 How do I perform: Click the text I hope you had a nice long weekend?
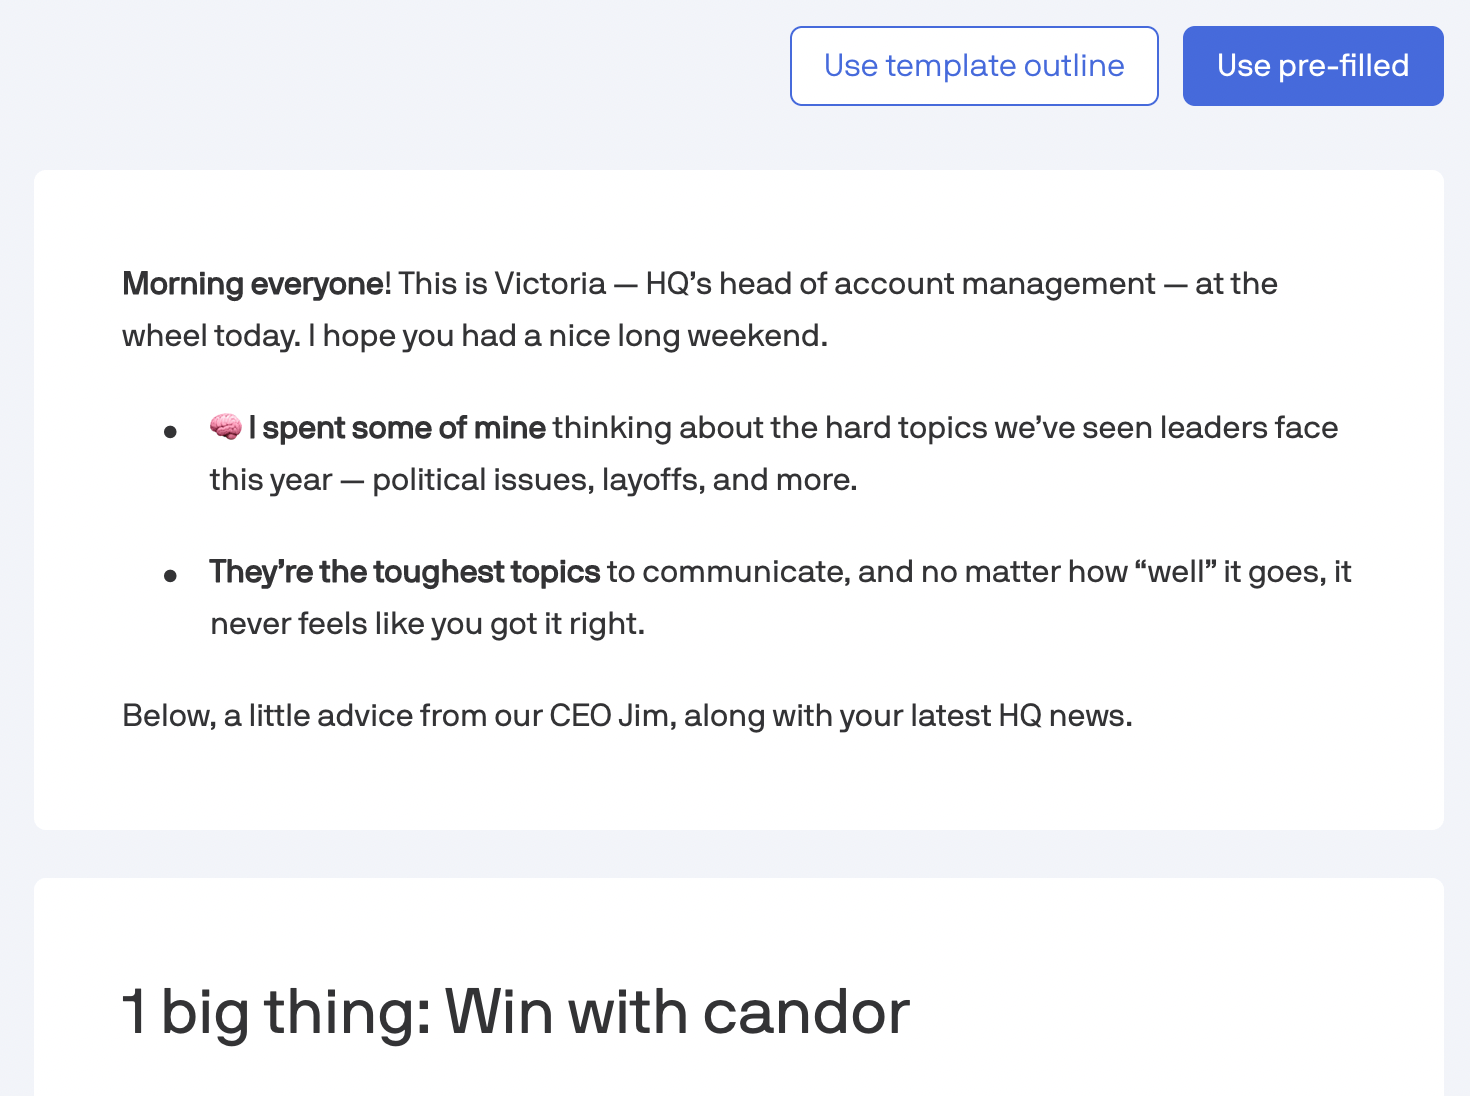tap(568, 336)
